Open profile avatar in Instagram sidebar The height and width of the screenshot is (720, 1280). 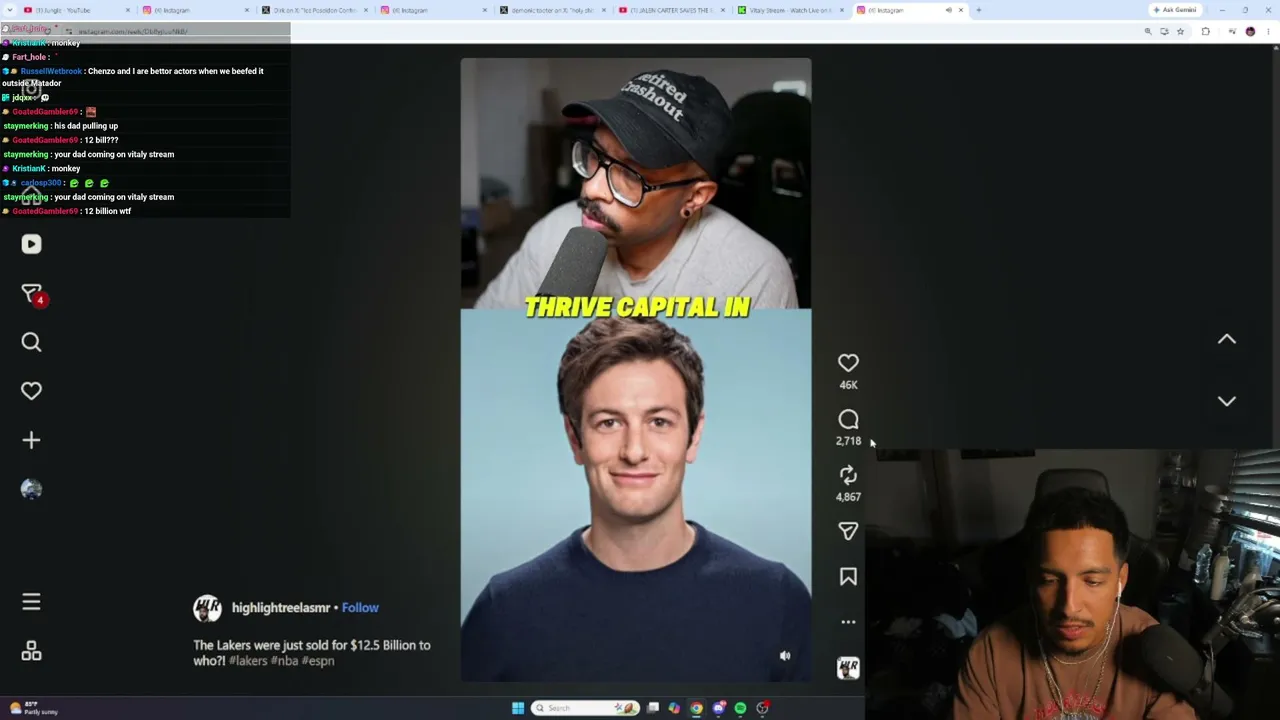[x=31, y=489]
